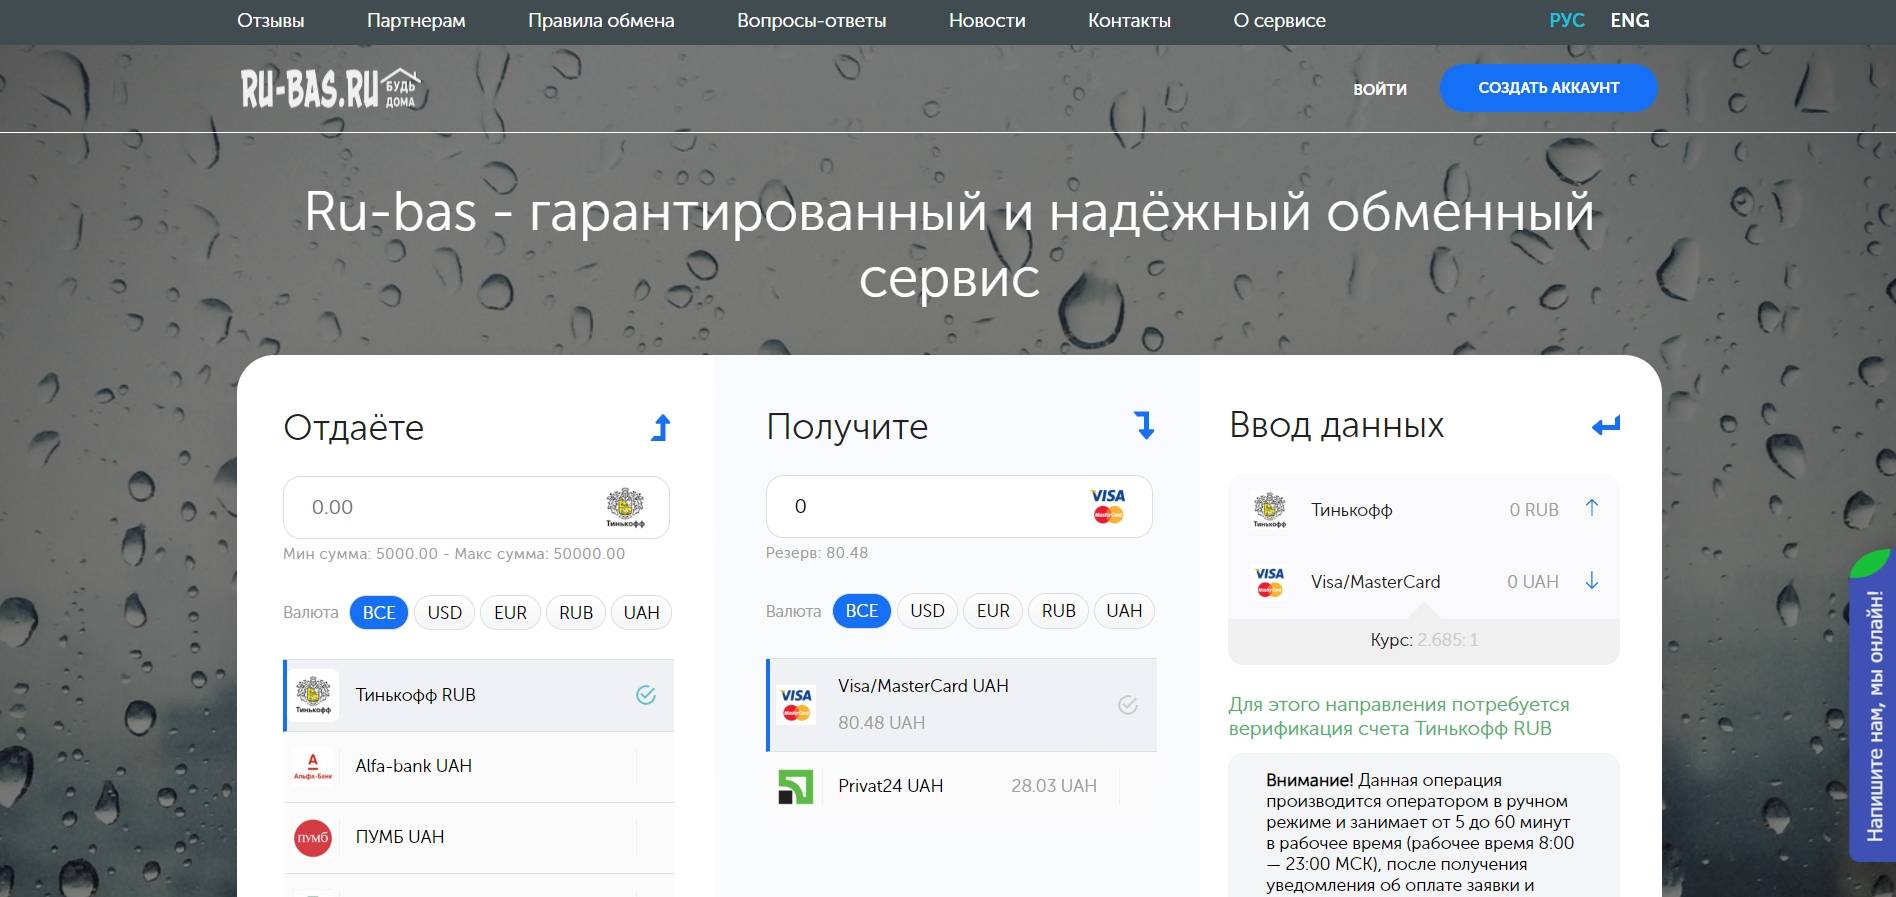Go to Правила обмена
Viewport: 1896px width, 897px height.
tap(601, 20)
